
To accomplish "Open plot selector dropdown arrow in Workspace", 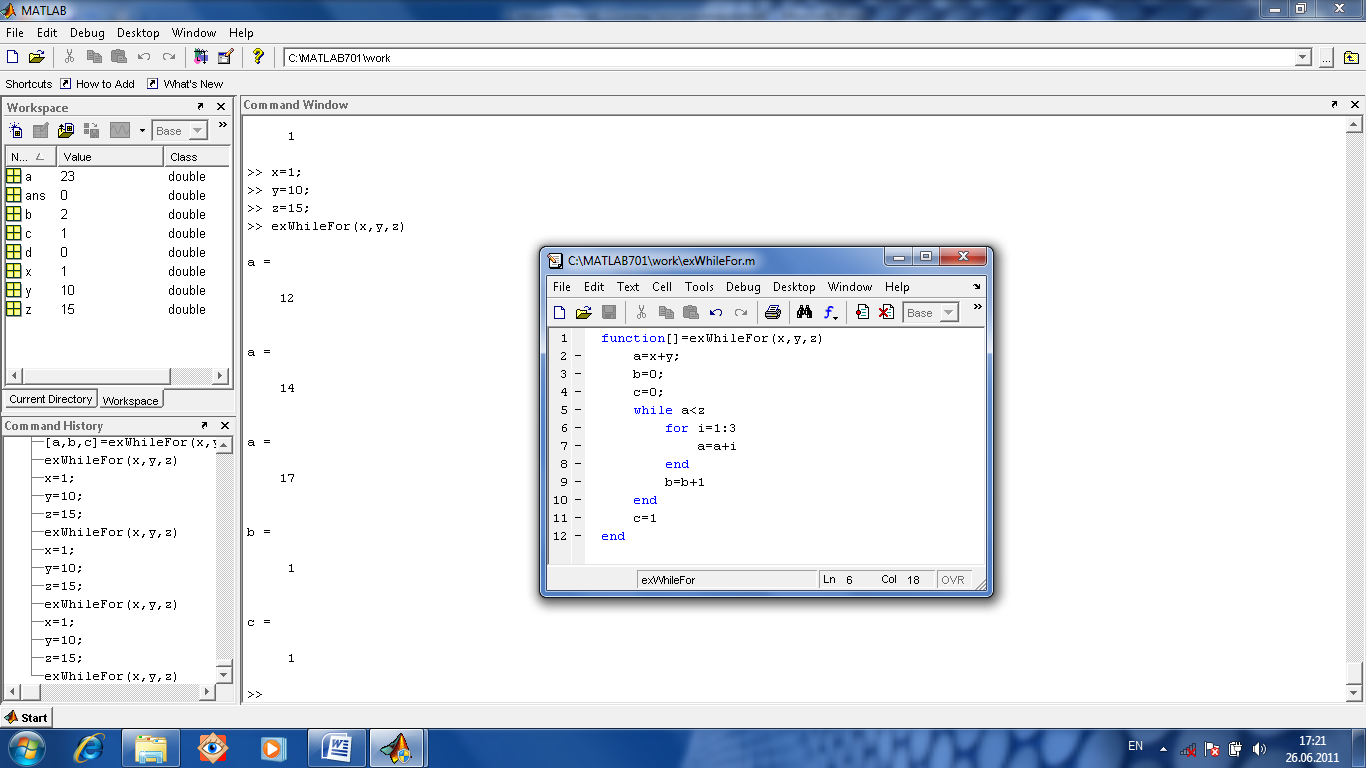I will pyautogui.click(x=142, y=131).
